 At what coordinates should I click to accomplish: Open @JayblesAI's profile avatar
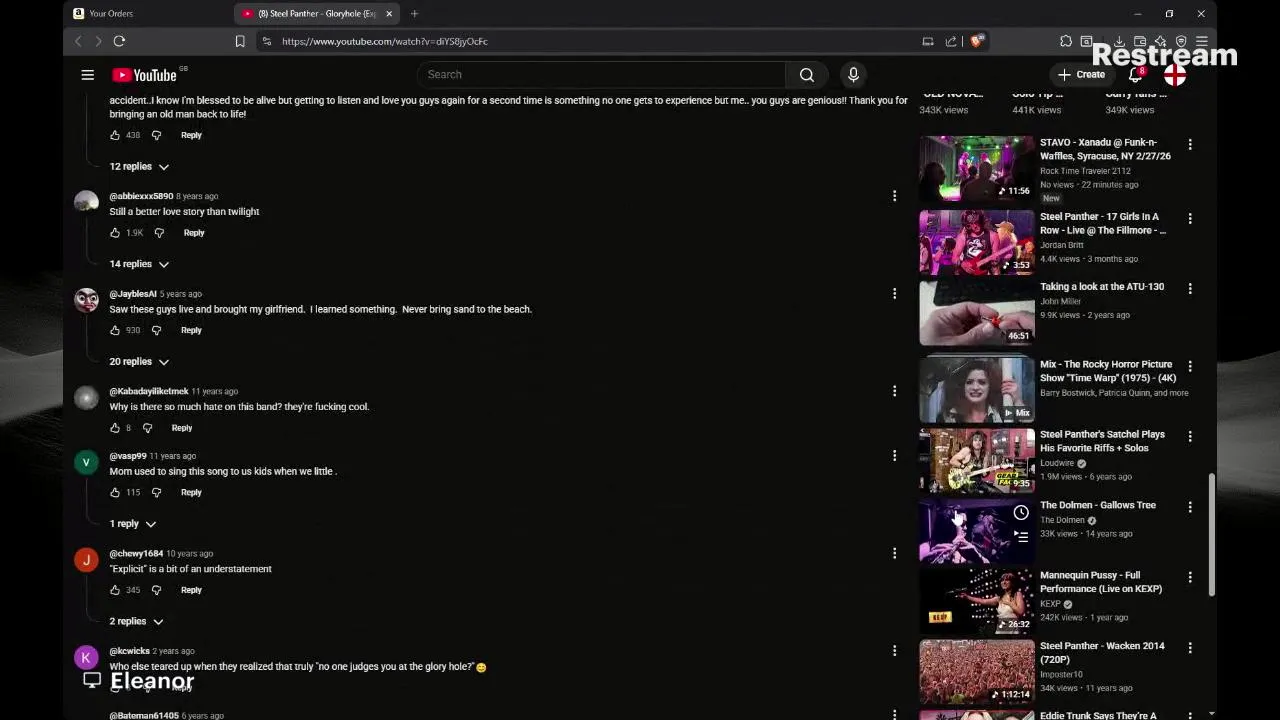(x=86, y=300)
